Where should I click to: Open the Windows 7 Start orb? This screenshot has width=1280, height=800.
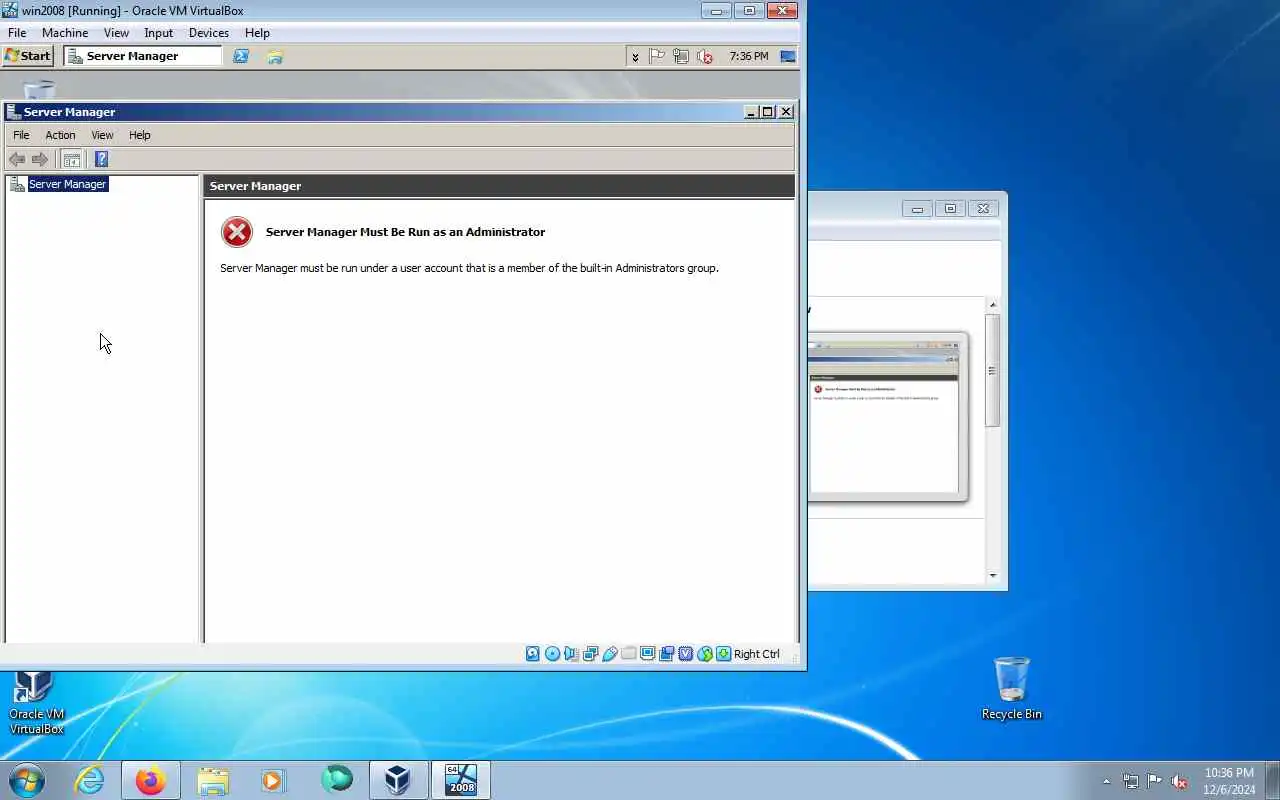(x=28, y=780)
